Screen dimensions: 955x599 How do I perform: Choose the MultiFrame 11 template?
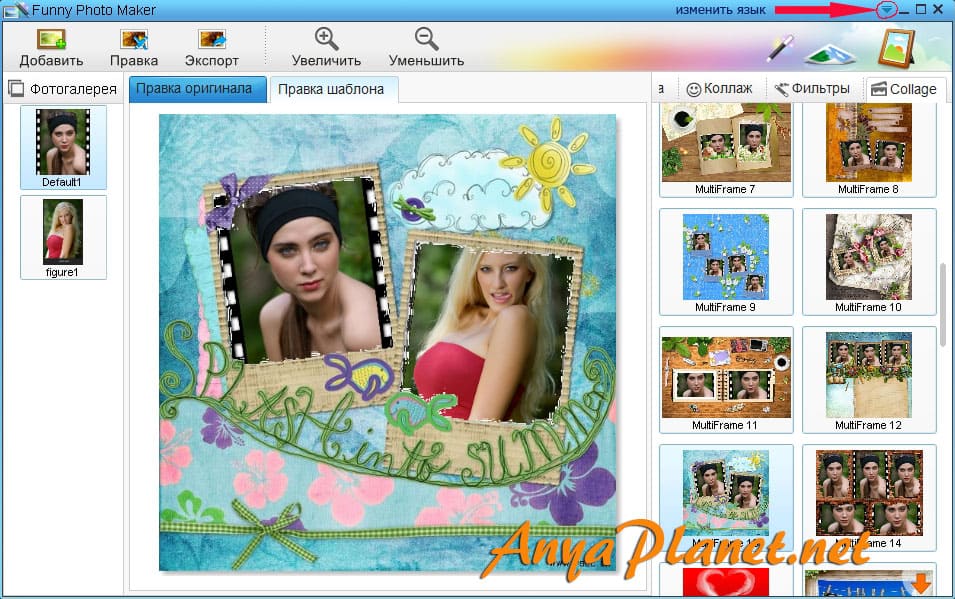click(x=726, y=380)
